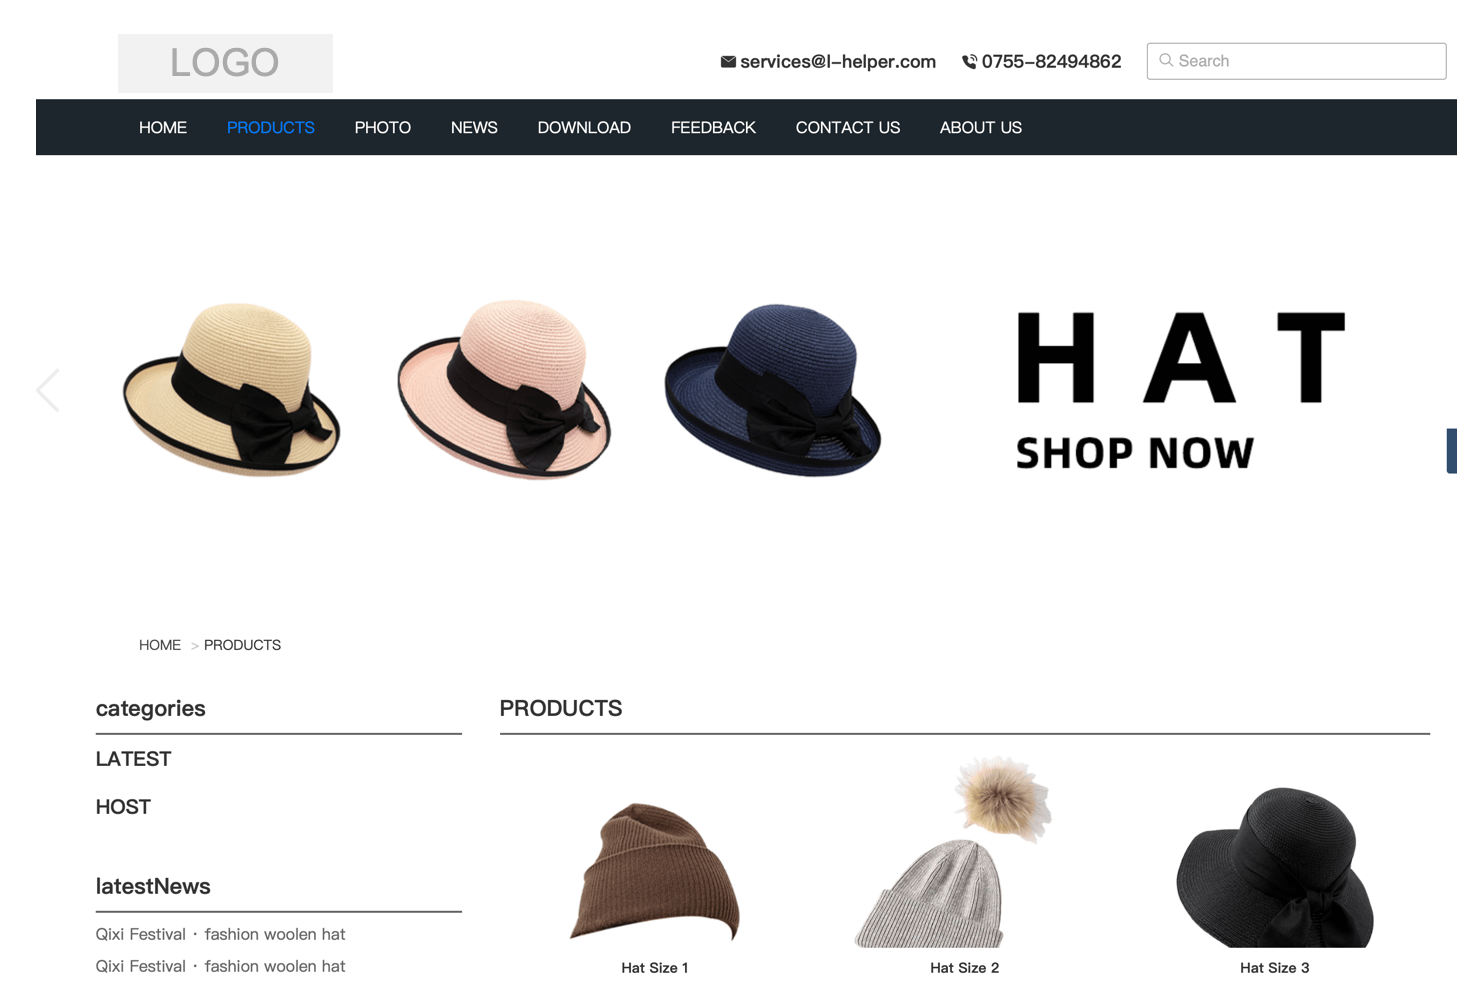Click the magnifier icon in search box
This screenshot has height=983, width=1457.
1166,61
